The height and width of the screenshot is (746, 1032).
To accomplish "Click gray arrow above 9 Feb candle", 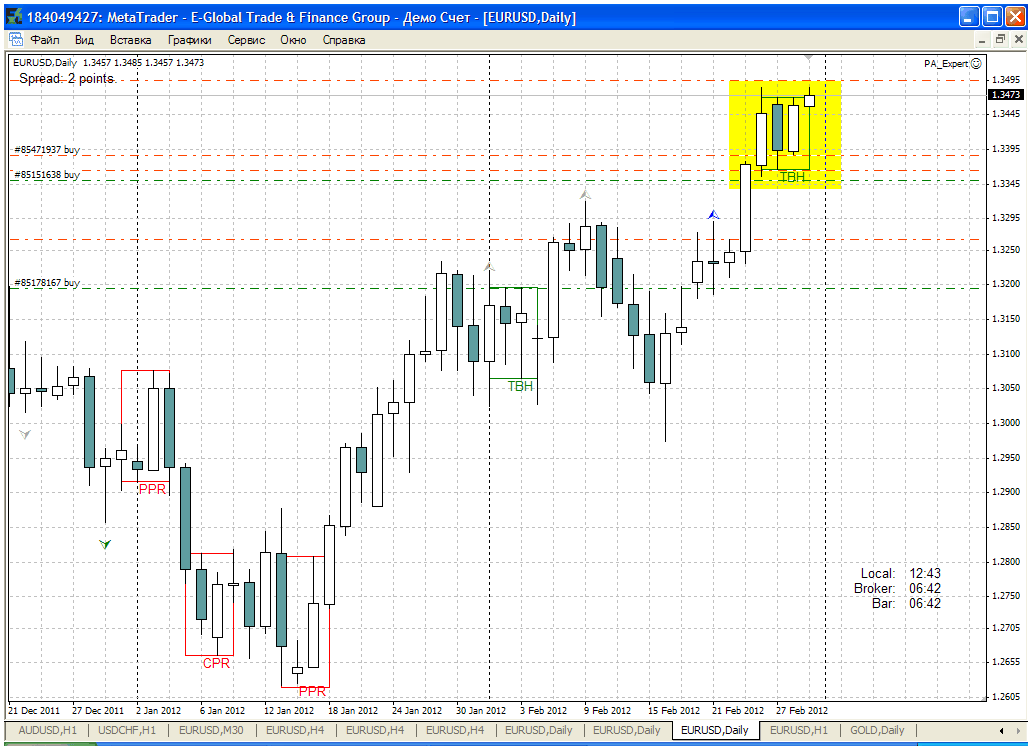I will coord(585,195).
